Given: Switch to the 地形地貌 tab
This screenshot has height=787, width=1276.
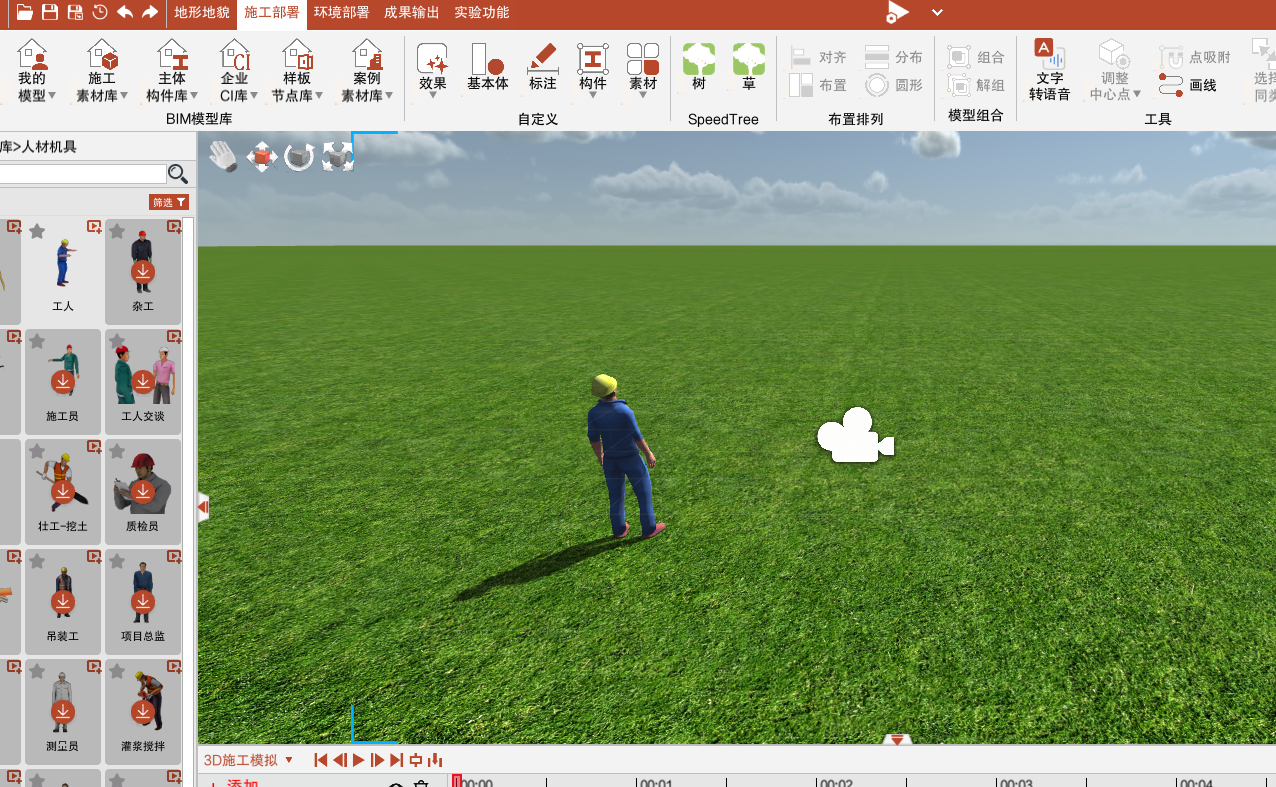Looking at the screenshot, I should pos(201,13).
